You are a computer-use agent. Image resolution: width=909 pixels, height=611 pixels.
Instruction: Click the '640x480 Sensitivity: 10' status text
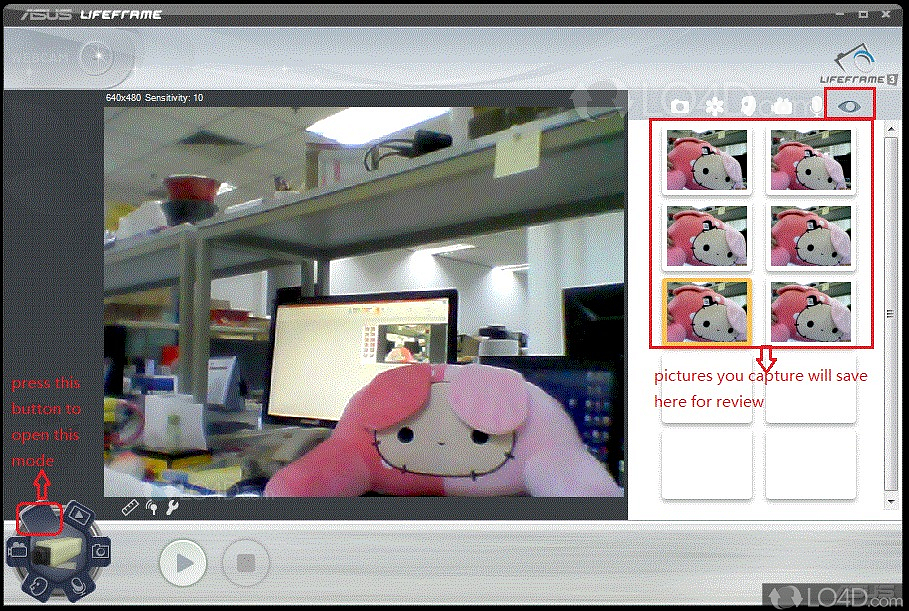click(154, 97)
